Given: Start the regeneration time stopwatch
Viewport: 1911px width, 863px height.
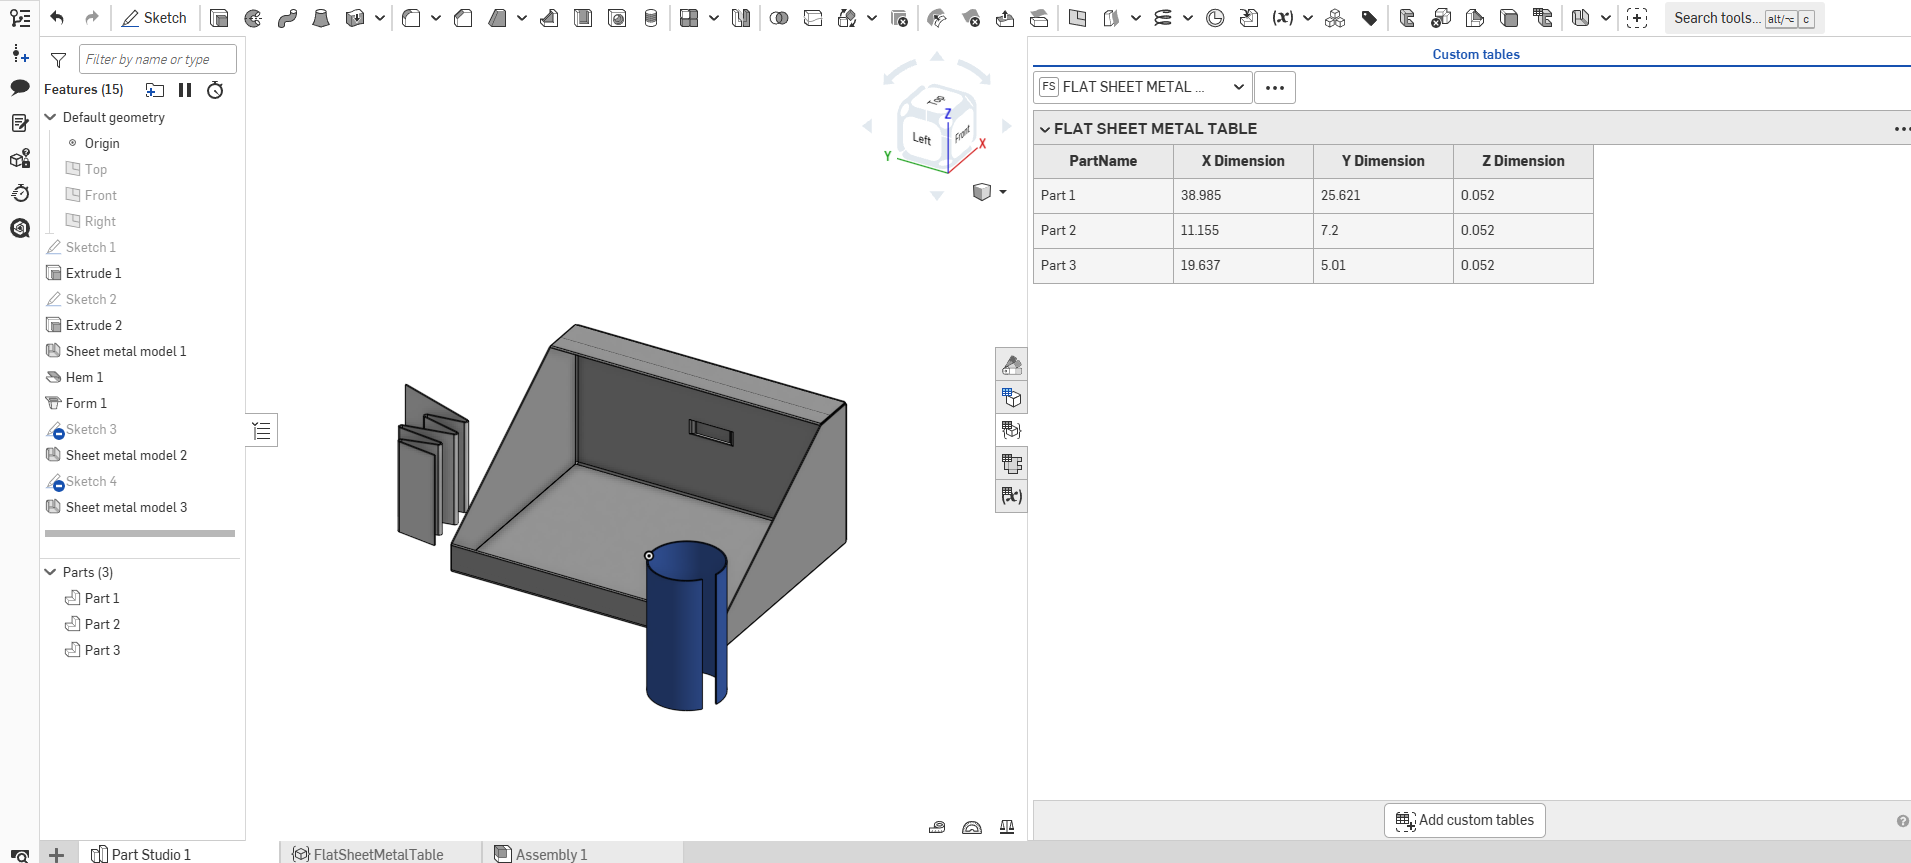Looking at the screenshot, I should 215,90.
